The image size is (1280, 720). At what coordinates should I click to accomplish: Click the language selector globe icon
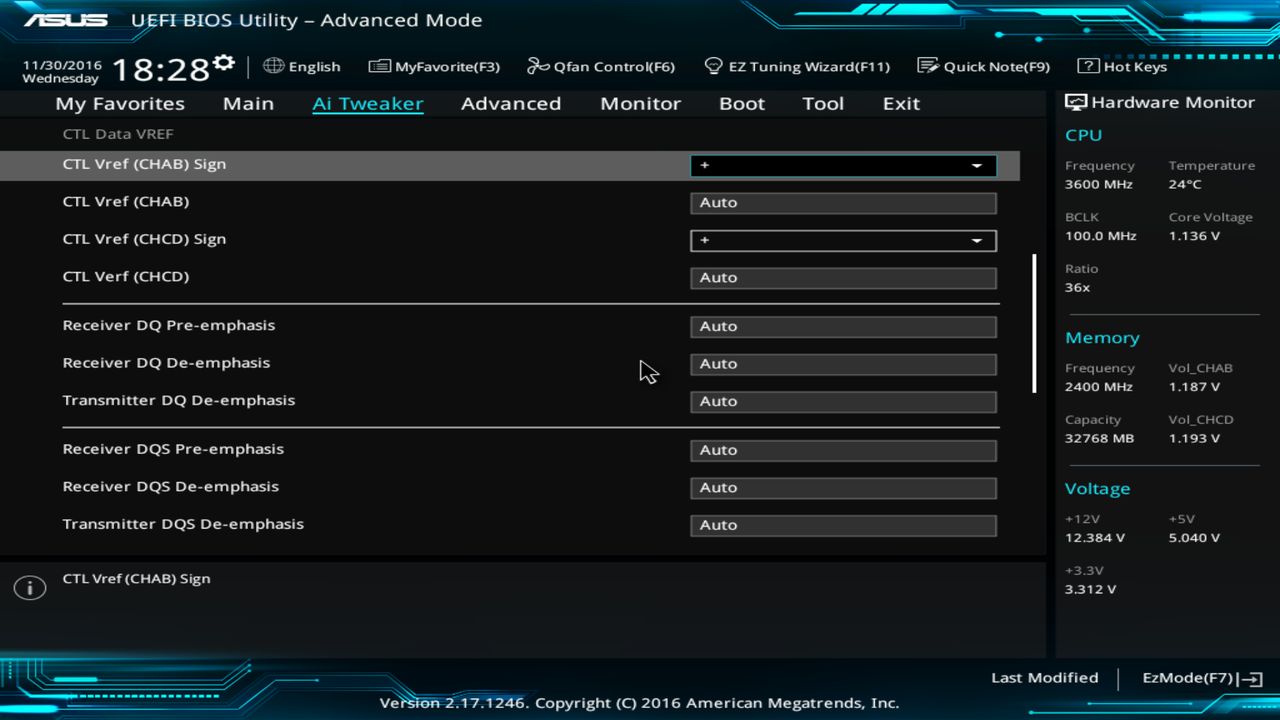click(x=273, y=66)
